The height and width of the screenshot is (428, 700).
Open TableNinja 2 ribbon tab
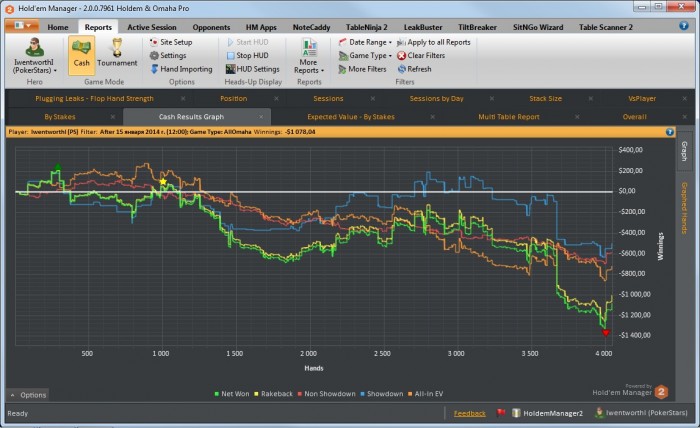click(x=367, y=27)
